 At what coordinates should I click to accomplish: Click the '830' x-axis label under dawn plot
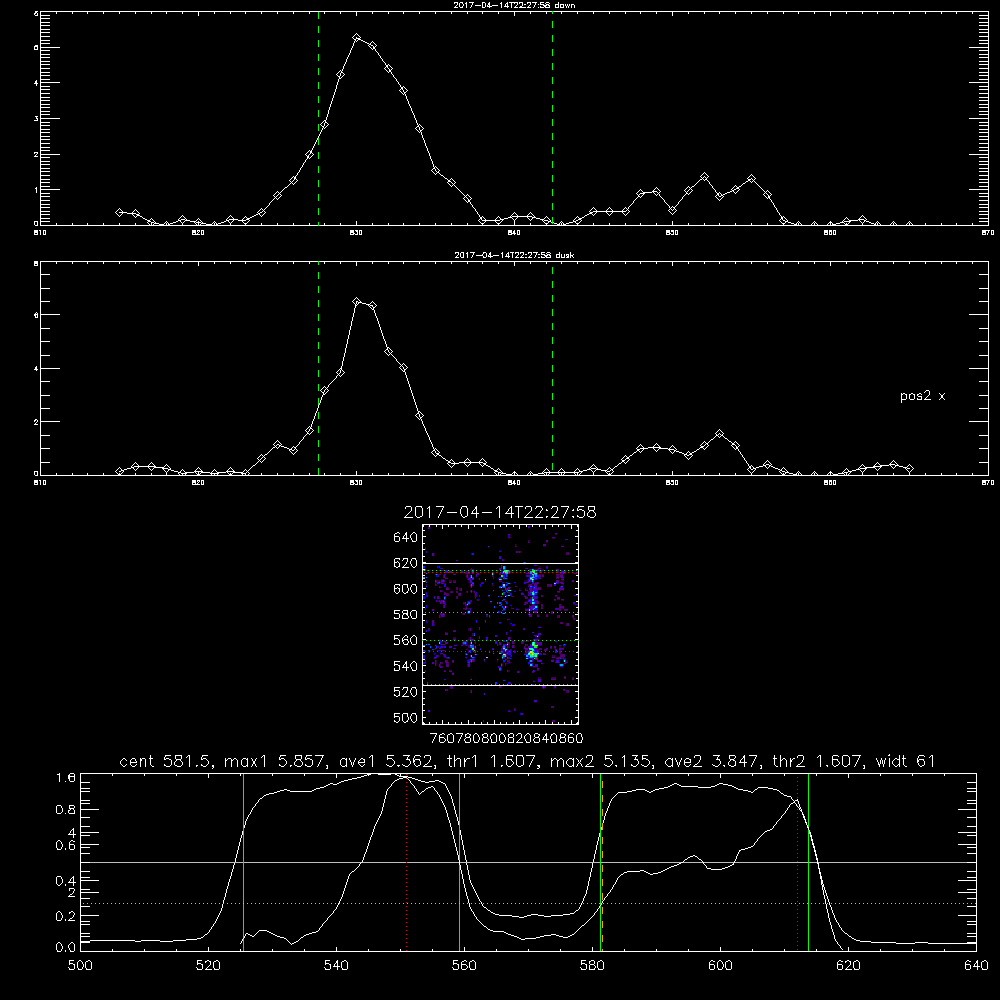[357, 233]
